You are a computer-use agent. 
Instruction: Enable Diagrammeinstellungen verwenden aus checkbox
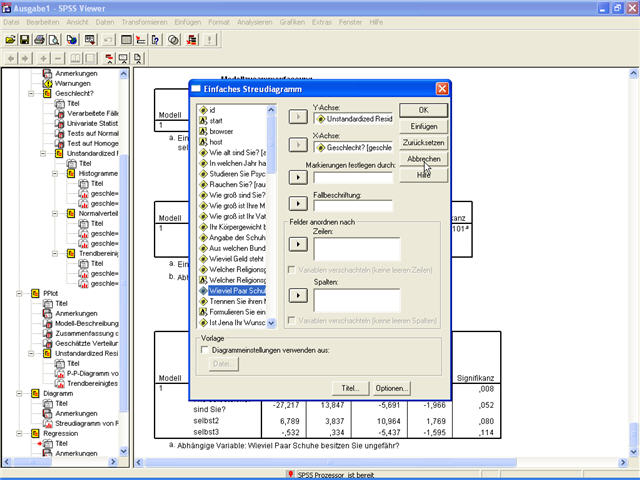(206, 352)
